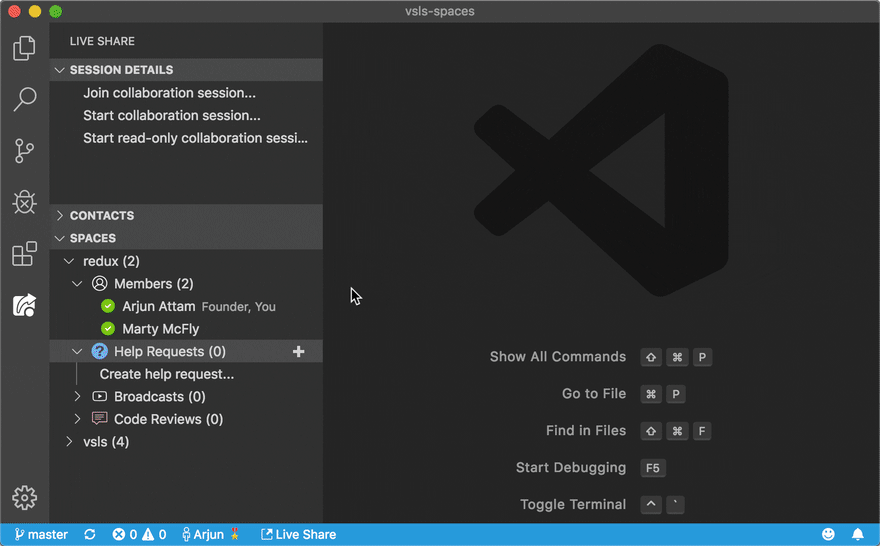Expand the Contacts section
Image resolution: width=880 pixels, height=546 pixels.
coord(59,215)
